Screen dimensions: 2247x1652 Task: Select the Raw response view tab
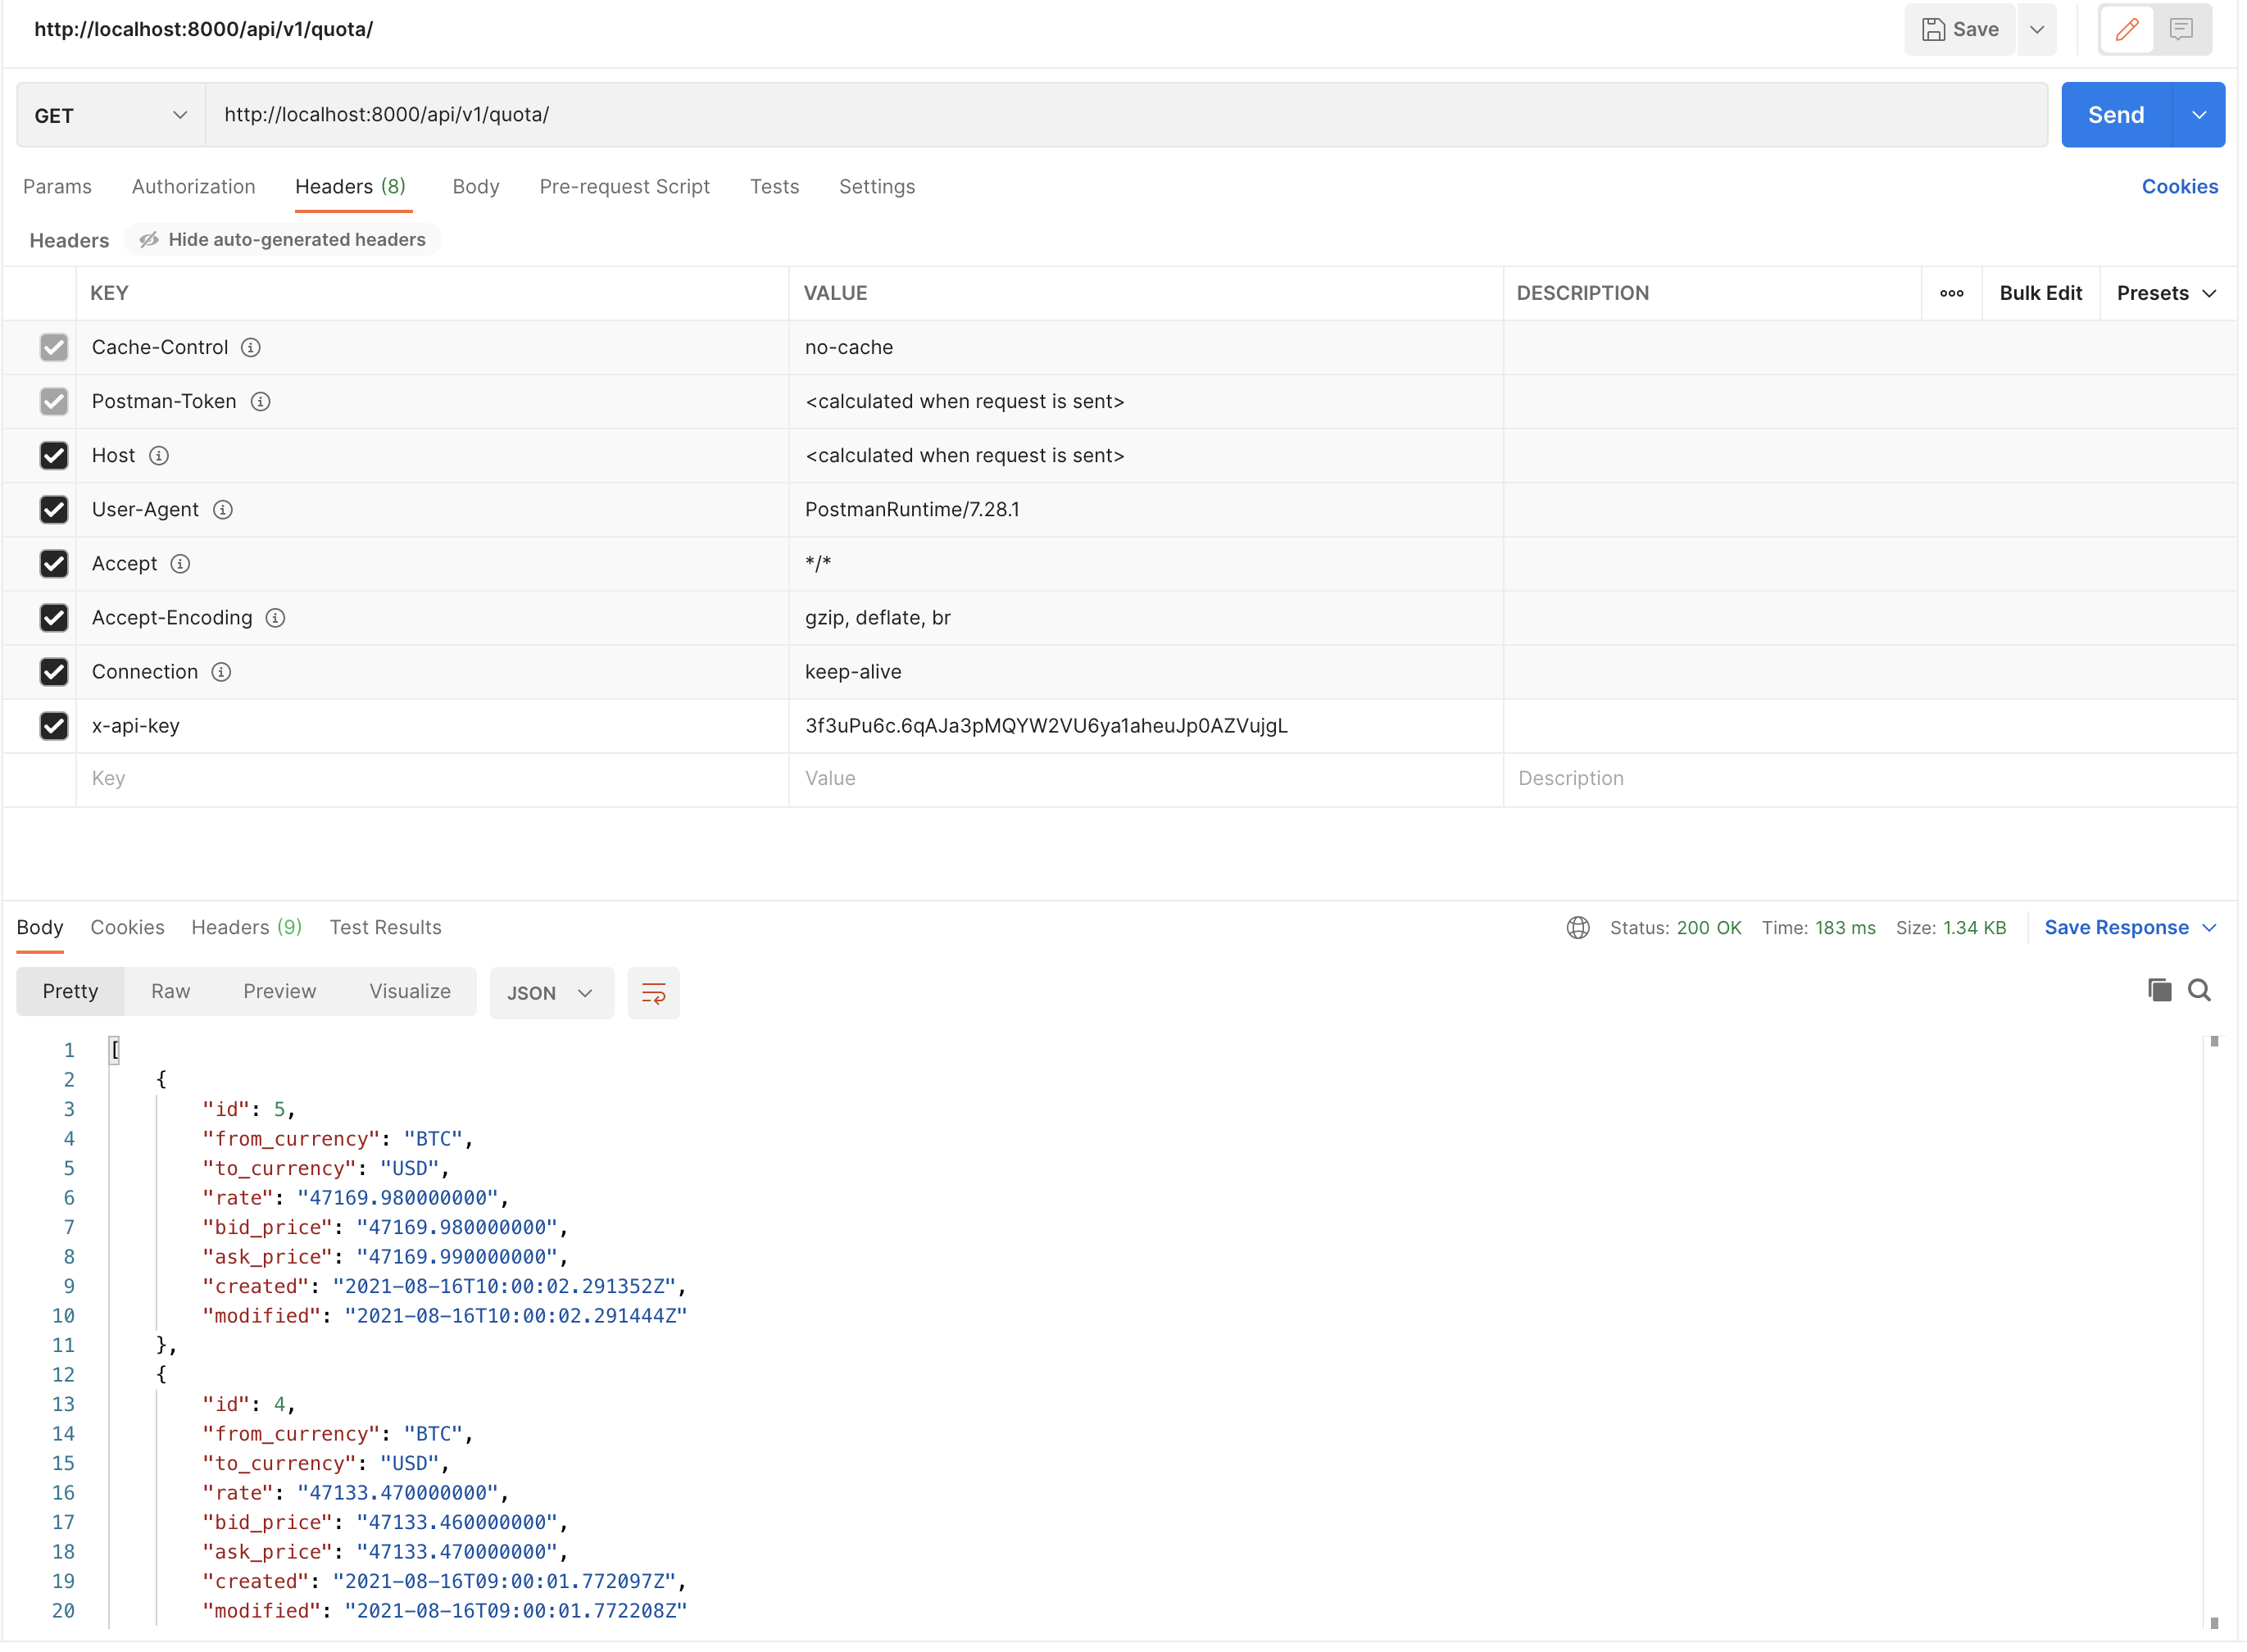tap(170, 991)
